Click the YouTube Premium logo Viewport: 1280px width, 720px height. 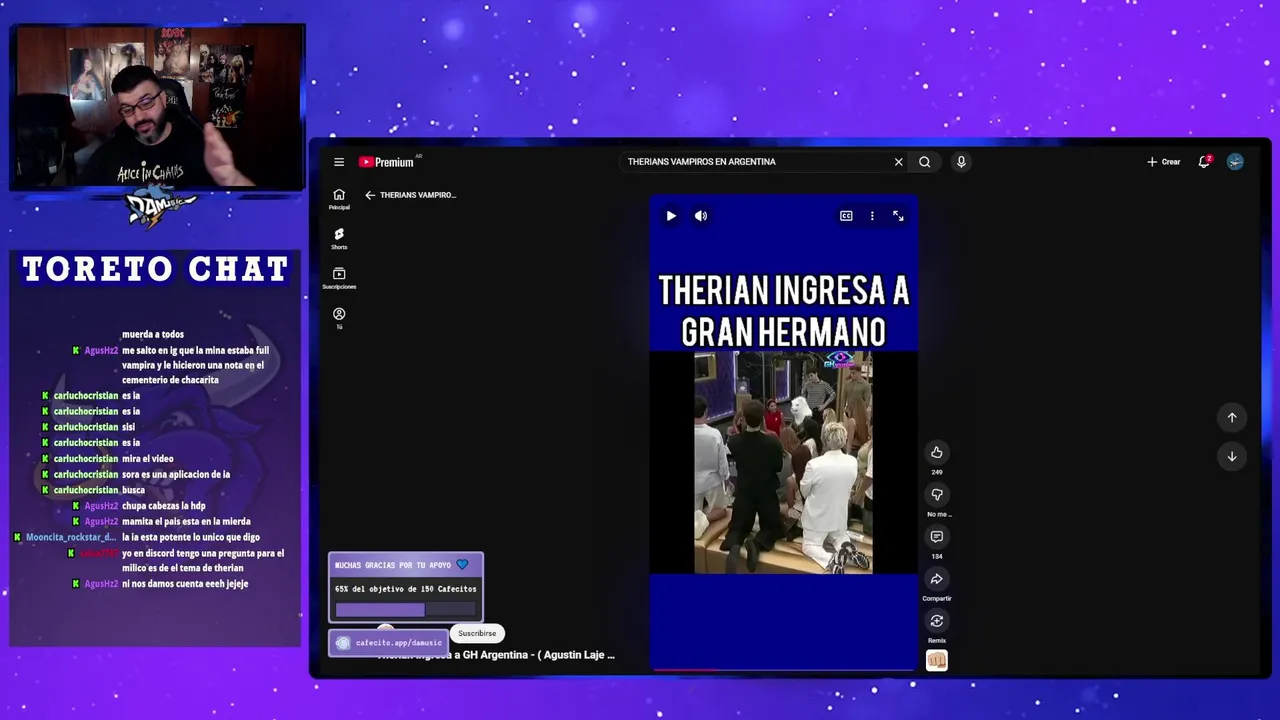coord(387,162)
